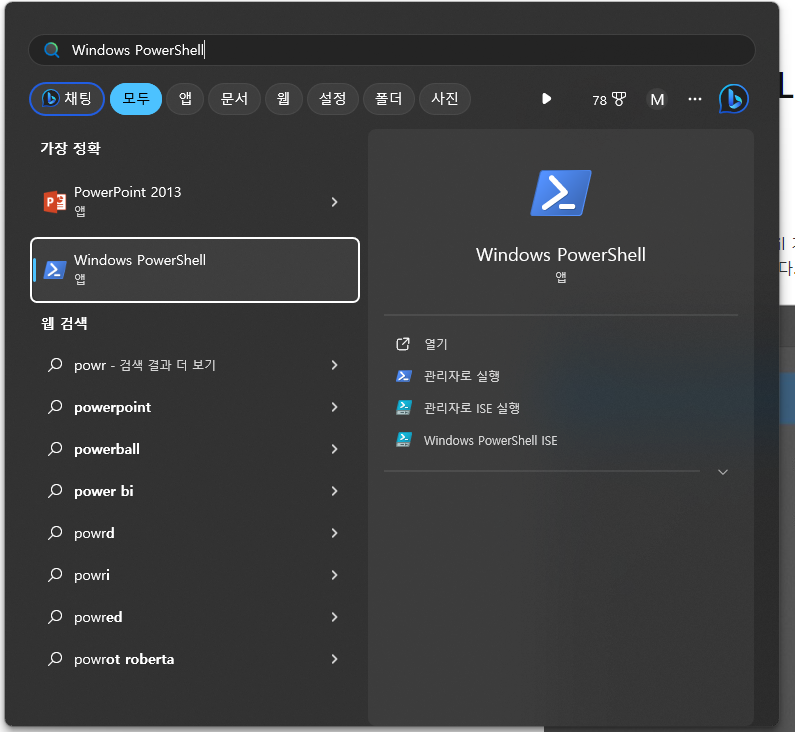The height and width of the screenshot is (732, 795).
Task: Switch to the 설정 filter tab
Action: tap(333, 98)
